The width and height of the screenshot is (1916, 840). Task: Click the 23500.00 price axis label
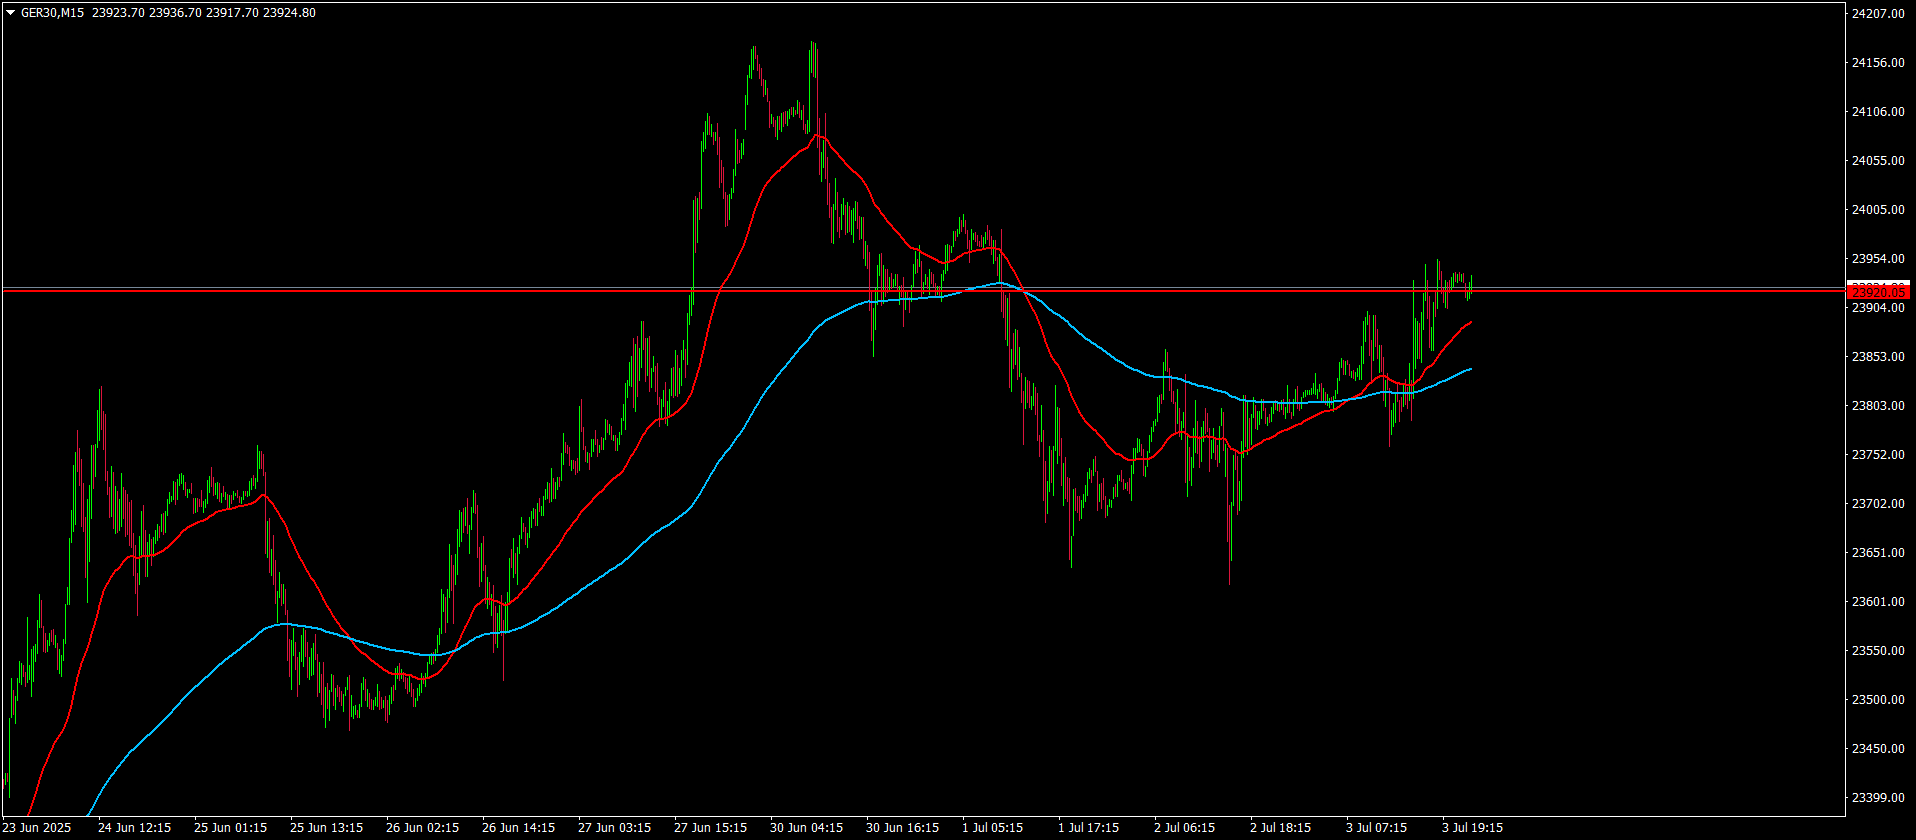pyautogui.click(x=1877, y=699)
